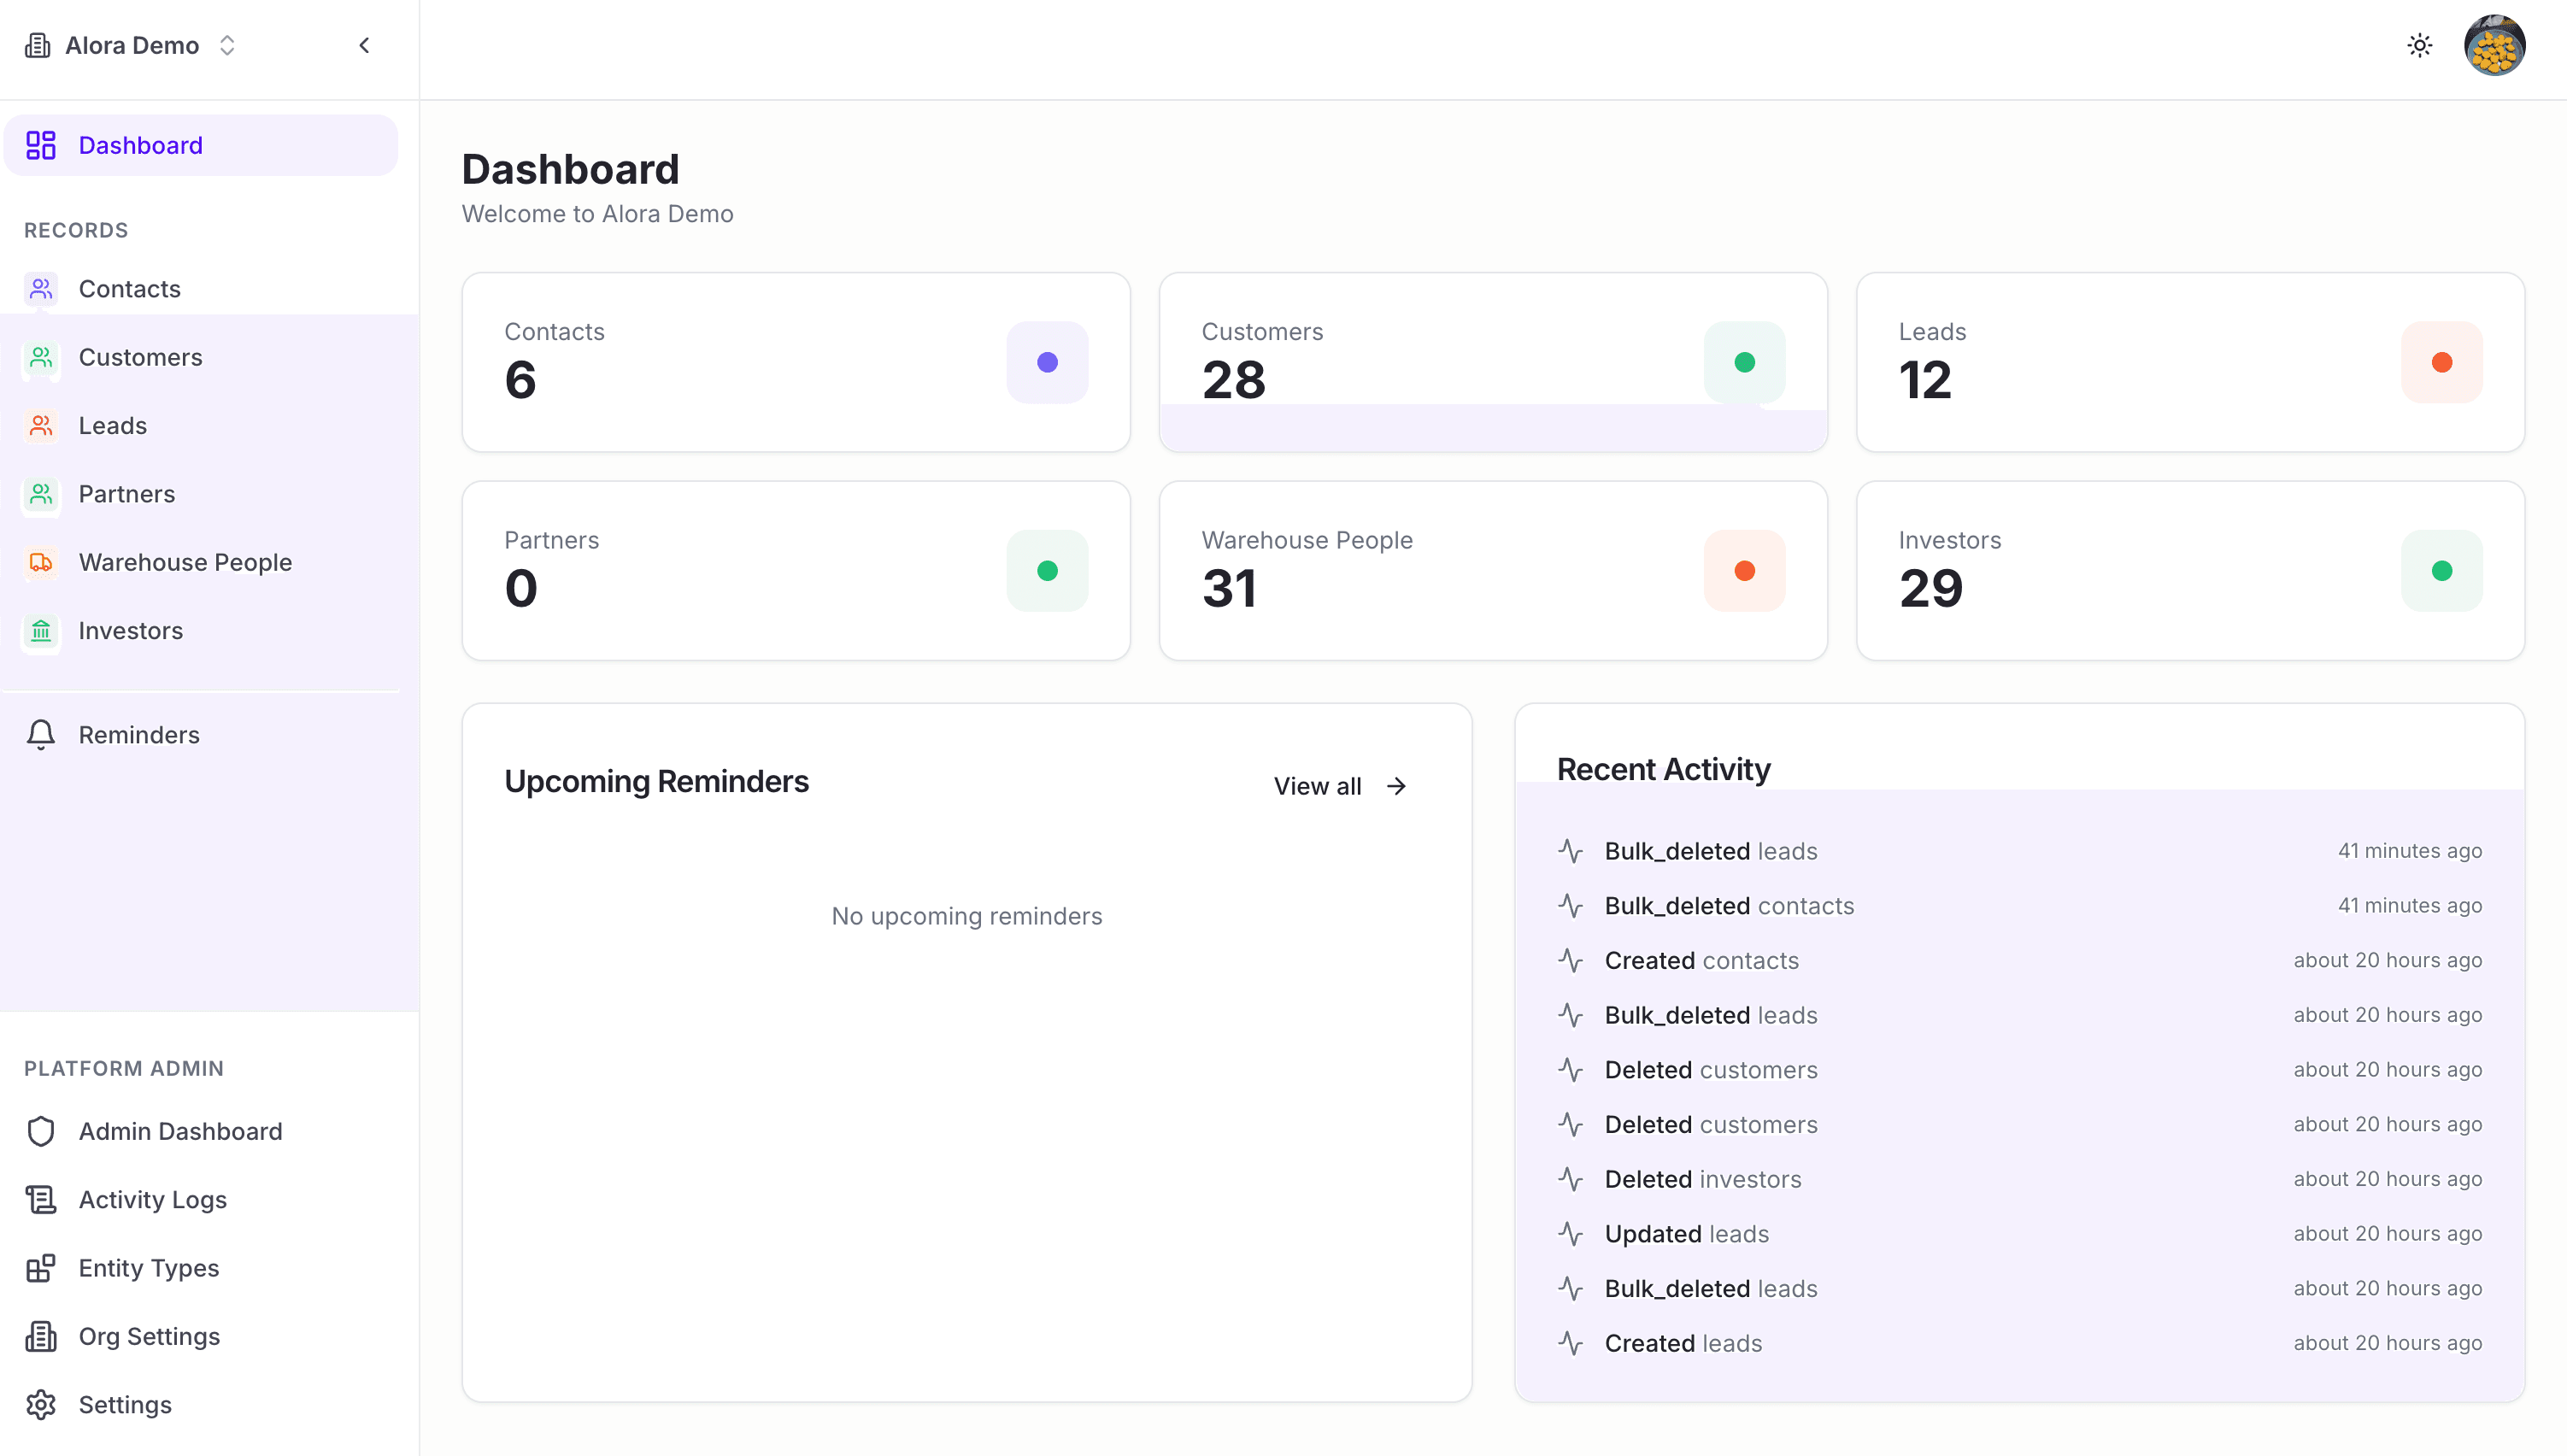Click the activity pulse icon beside Created leads
Screen dimensions: 2567x1456
[1571, 1343]
